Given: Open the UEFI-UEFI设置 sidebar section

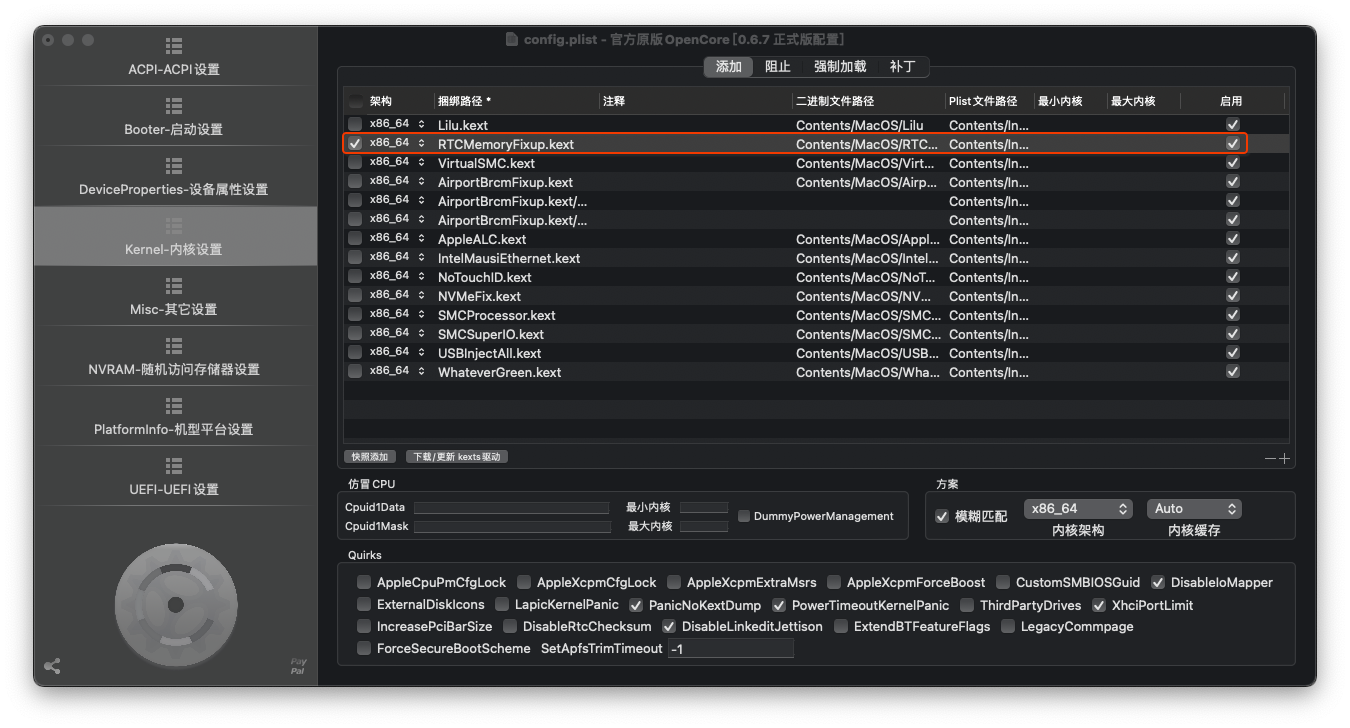Looking at the screenshot, I should click(x=174, y=478).
